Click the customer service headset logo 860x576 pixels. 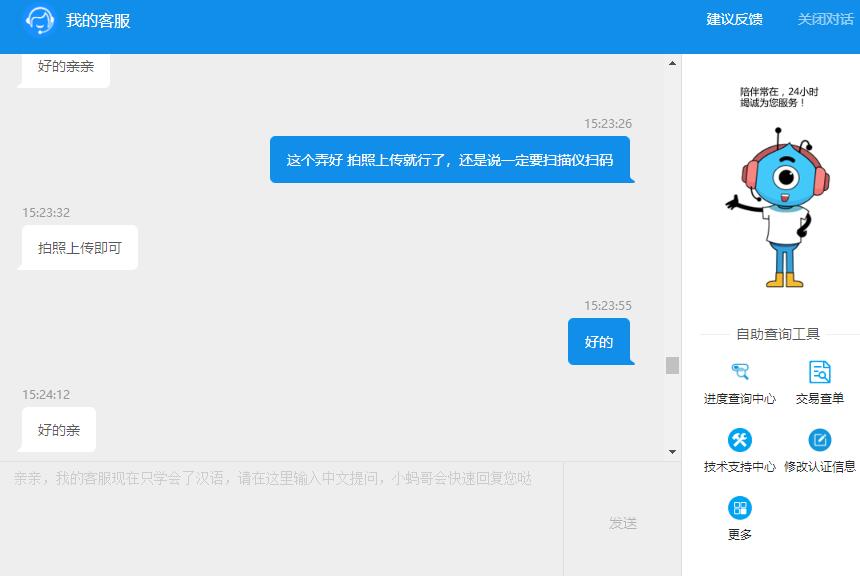(39, 20)
